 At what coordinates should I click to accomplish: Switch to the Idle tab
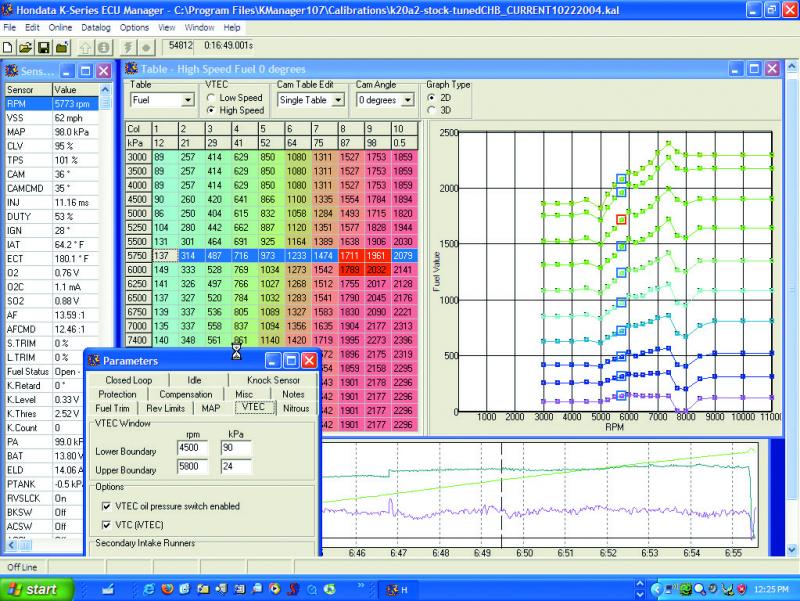tap(194, 380)
